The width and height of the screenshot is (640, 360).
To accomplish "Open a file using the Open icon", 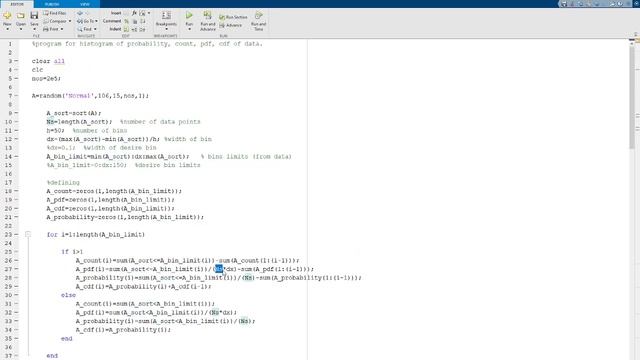I will (x=20, y=16).
